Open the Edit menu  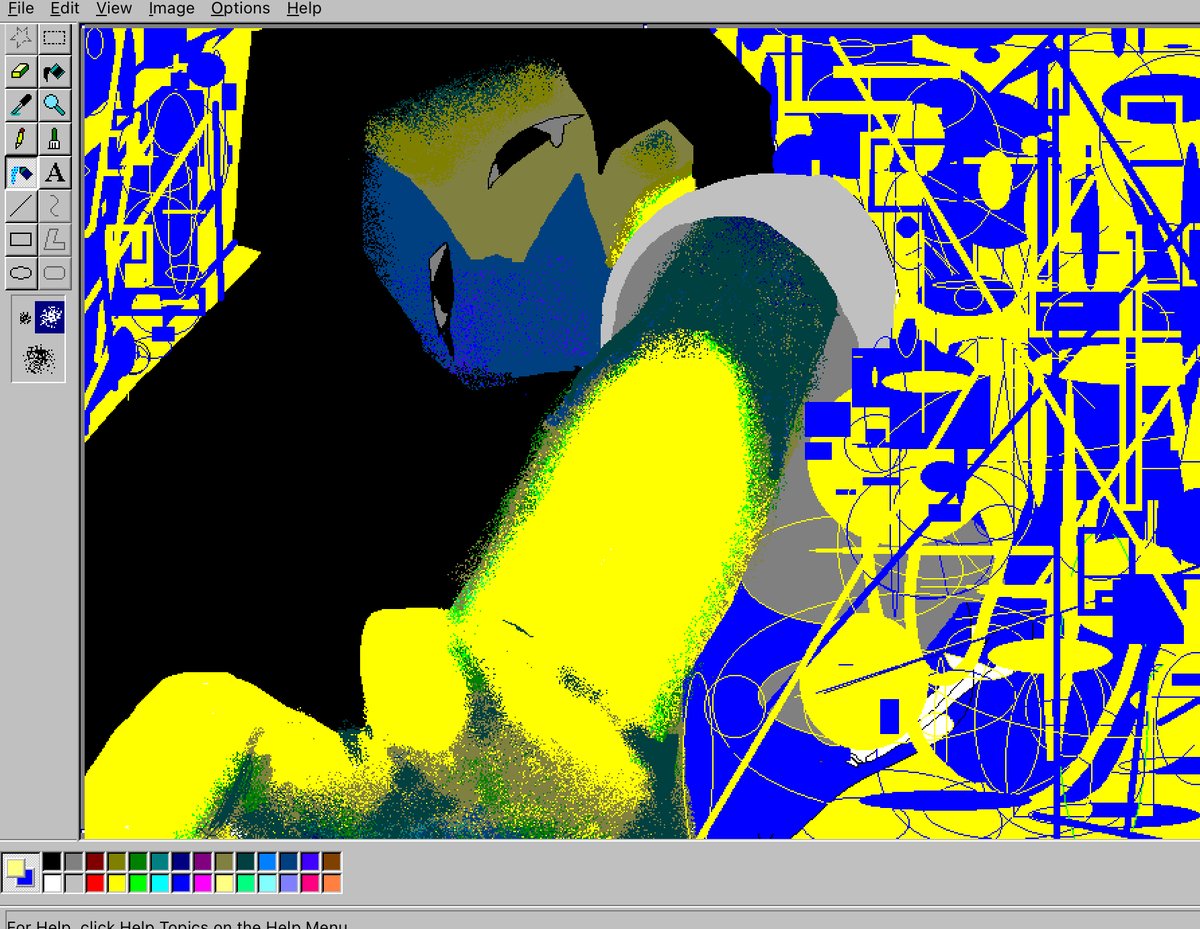pos(65,8)
